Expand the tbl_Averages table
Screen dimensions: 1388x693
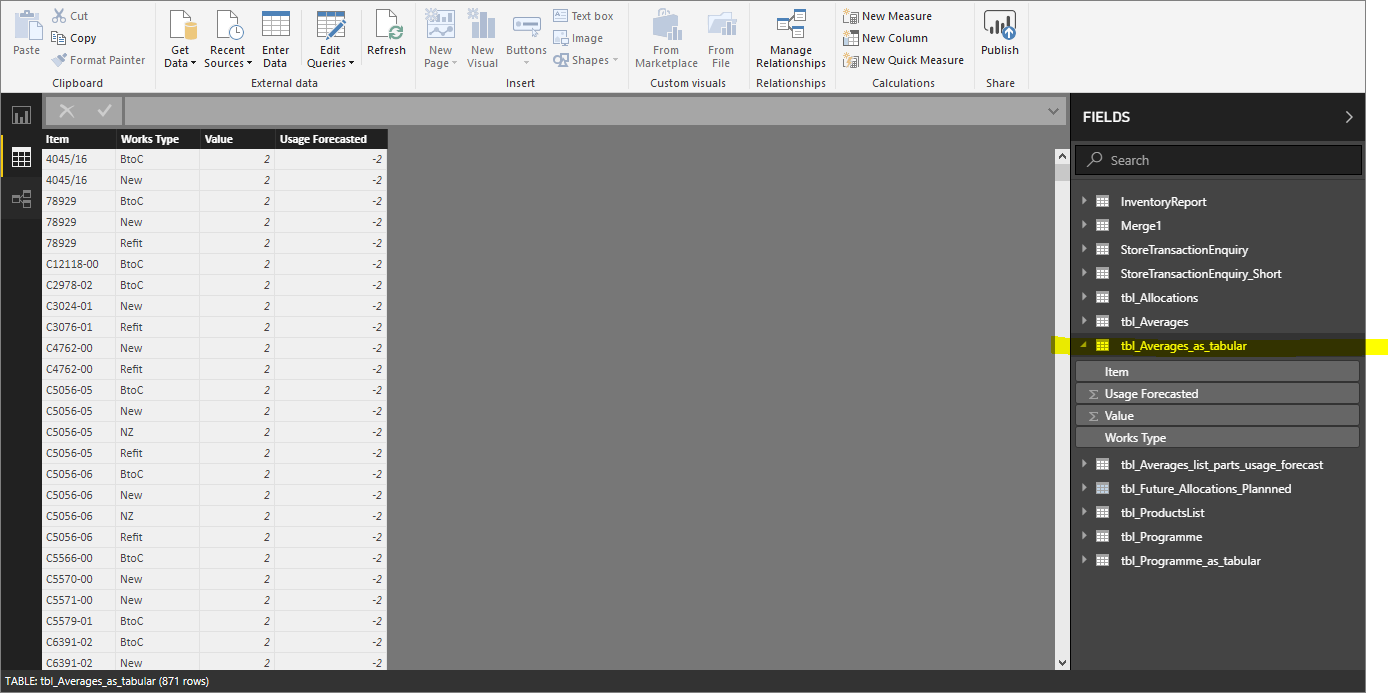coord(1084,321)
